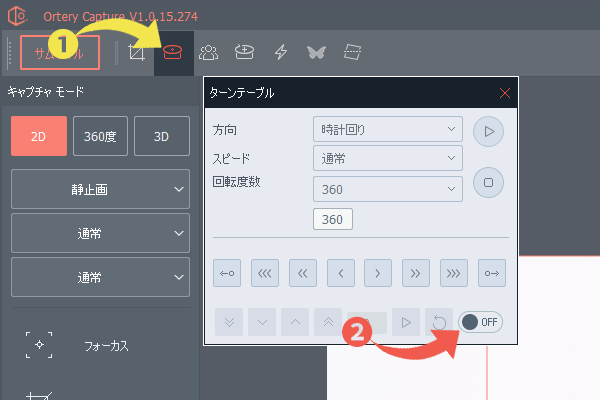Select 360度 capture mode
Screen dimensions: 600x400
click(100, 136)
